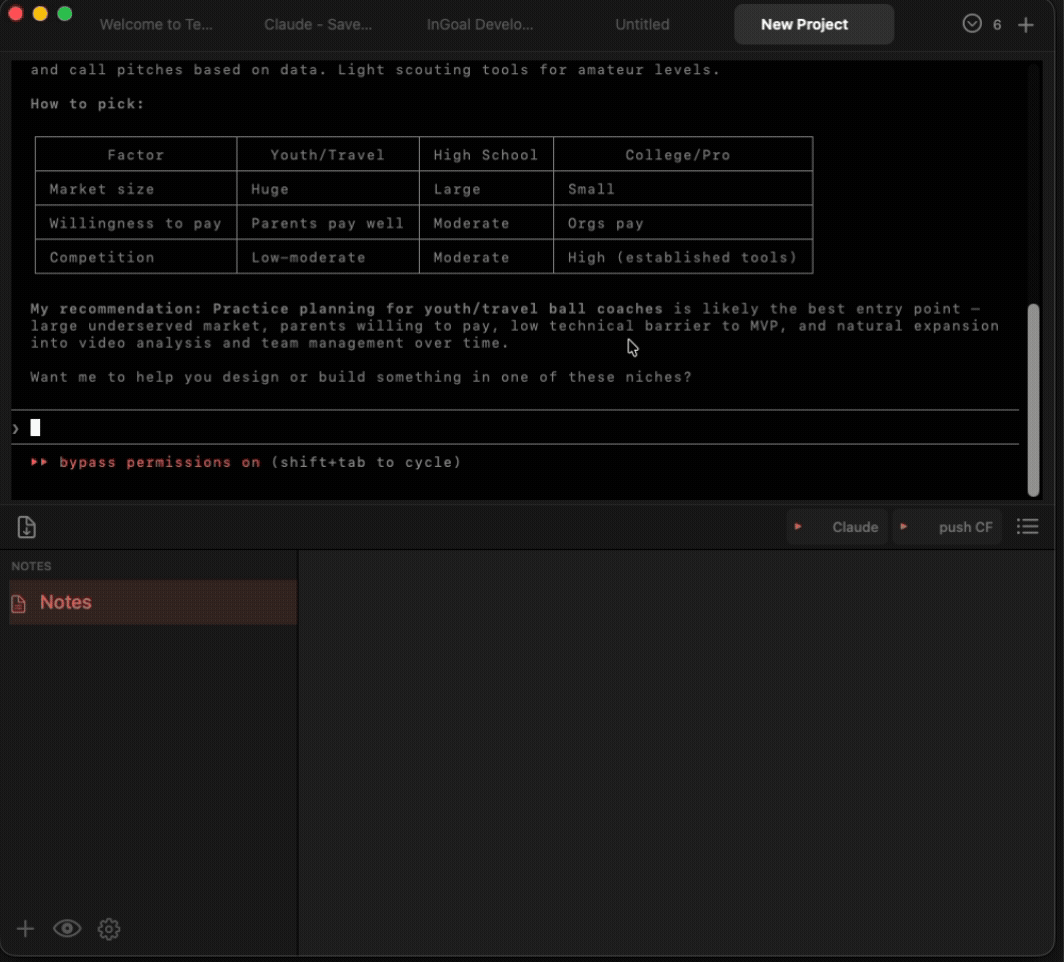This screenshot has height=962, width=1064.
Task: Click the Youth/Travel column header
Action: [327, 155]
